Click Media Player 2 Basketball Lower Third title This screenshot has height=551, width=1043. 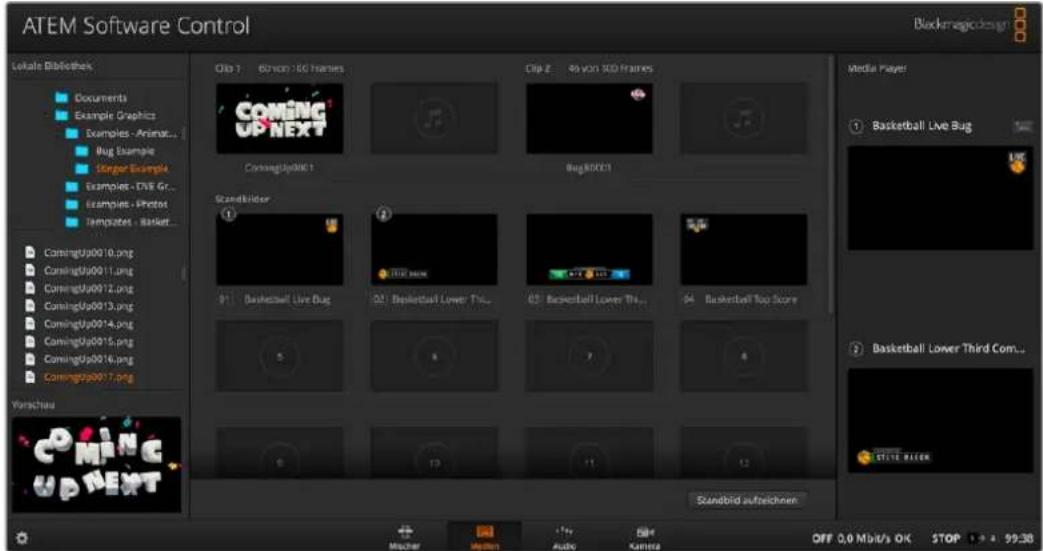pyautogui.click(x=949, y=348)
